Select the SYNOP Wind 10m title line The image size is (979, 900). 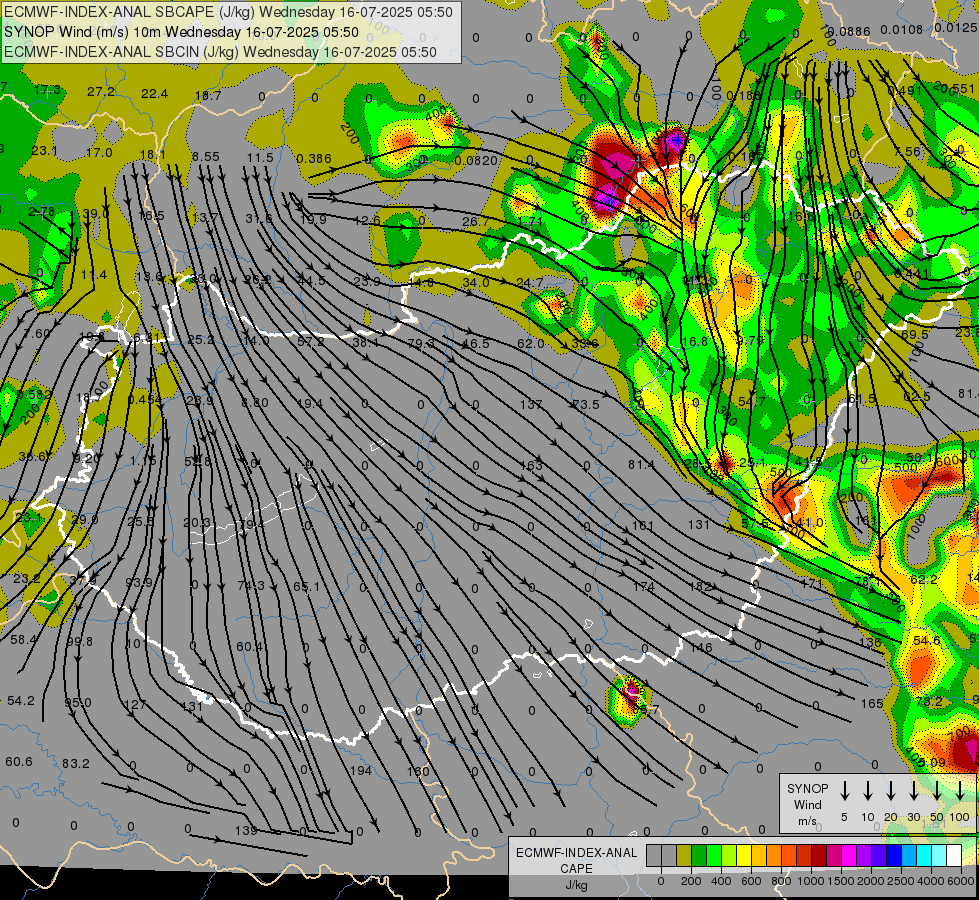click(181, 32)
